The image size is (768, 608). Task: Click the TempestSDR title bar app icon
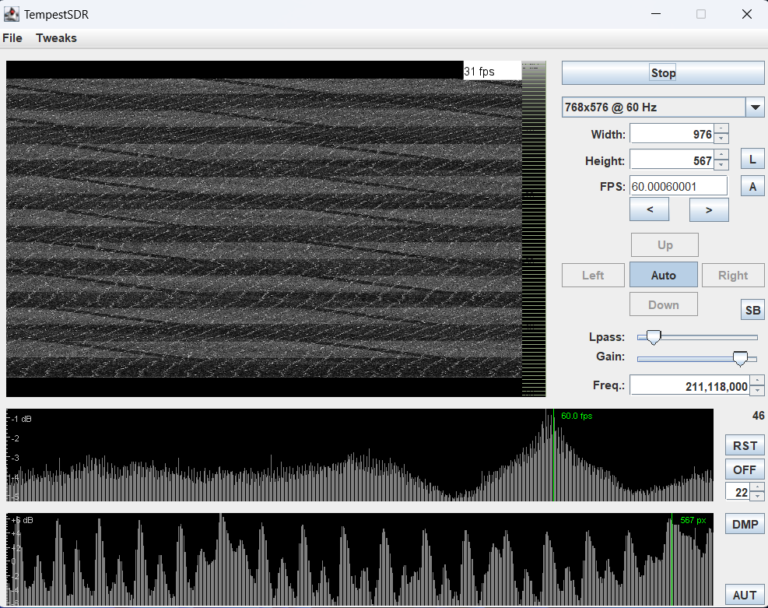12,14
